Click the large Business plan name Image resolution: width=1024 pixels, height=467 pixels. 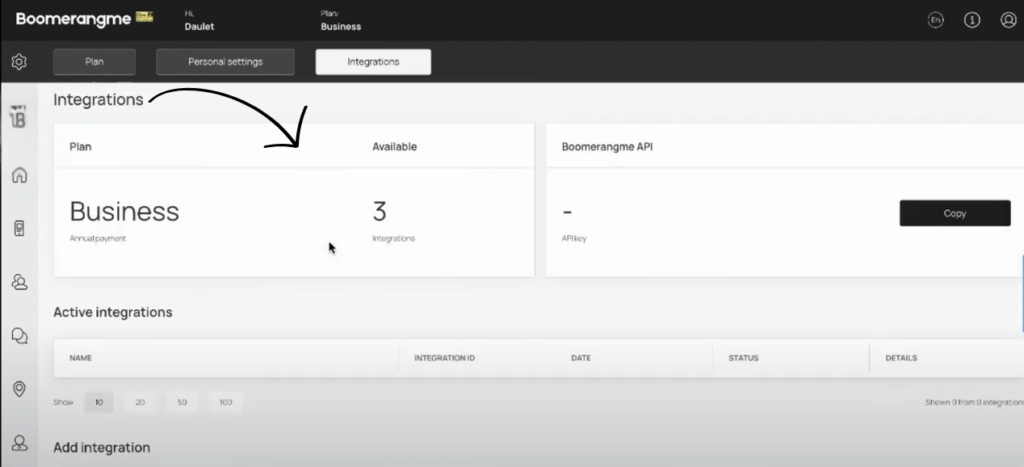(124, 212)
